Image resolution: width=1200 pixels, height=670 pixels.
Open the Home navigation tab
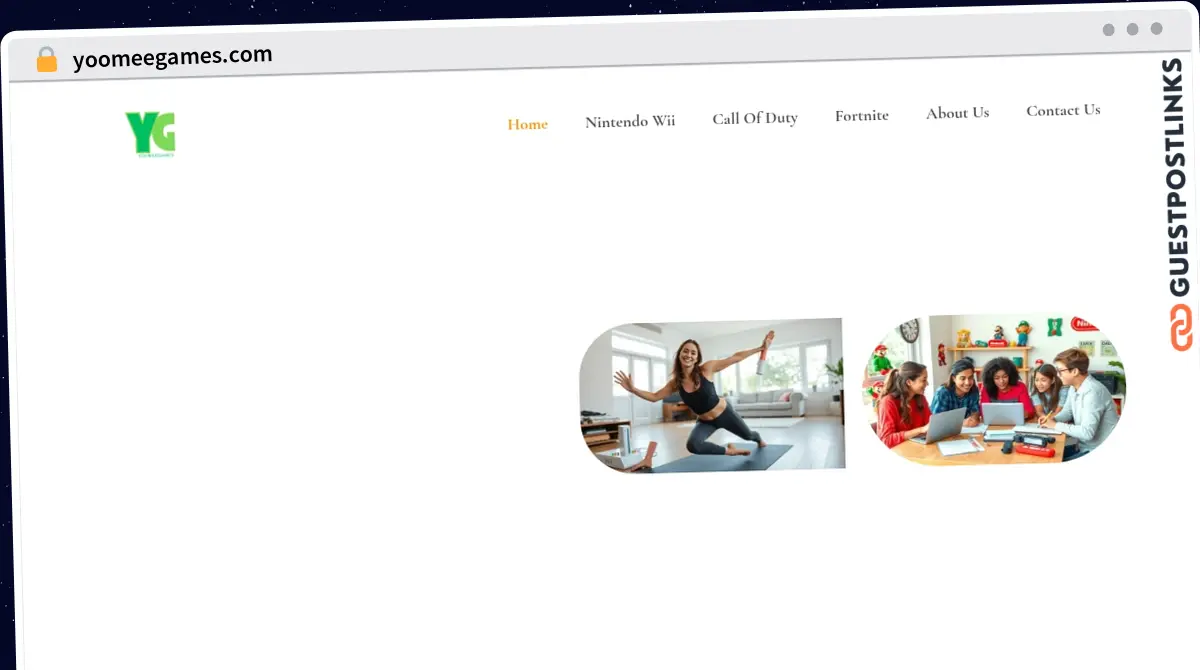tap(527, 125)
